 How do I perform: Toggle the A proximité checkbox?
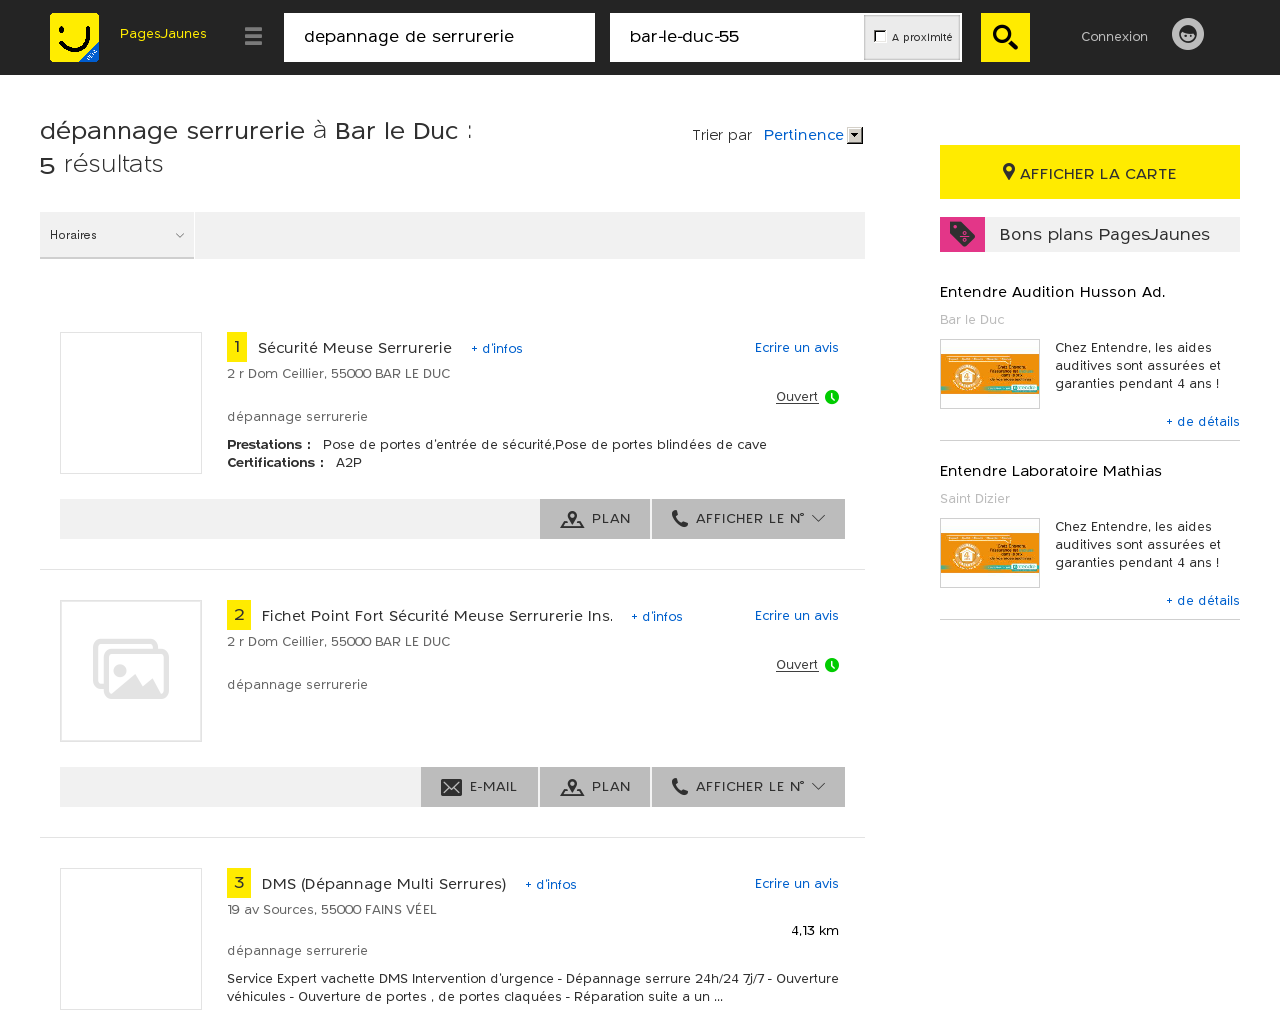(x=880, y=36)
